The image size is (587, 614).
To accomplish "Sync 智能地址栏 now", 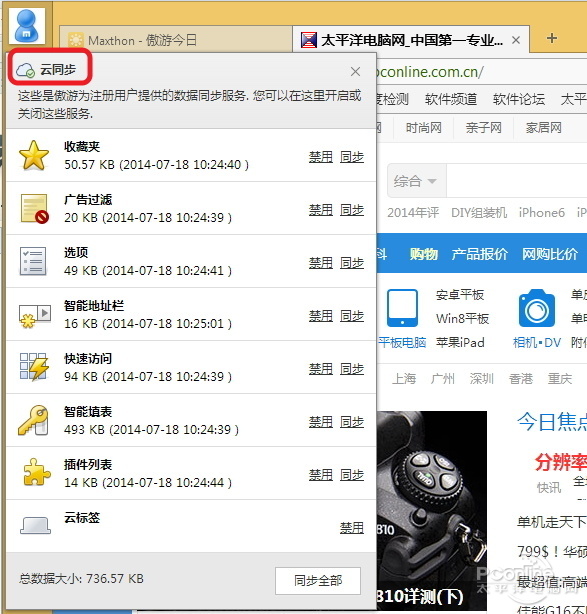I will (x=352, y=316).
